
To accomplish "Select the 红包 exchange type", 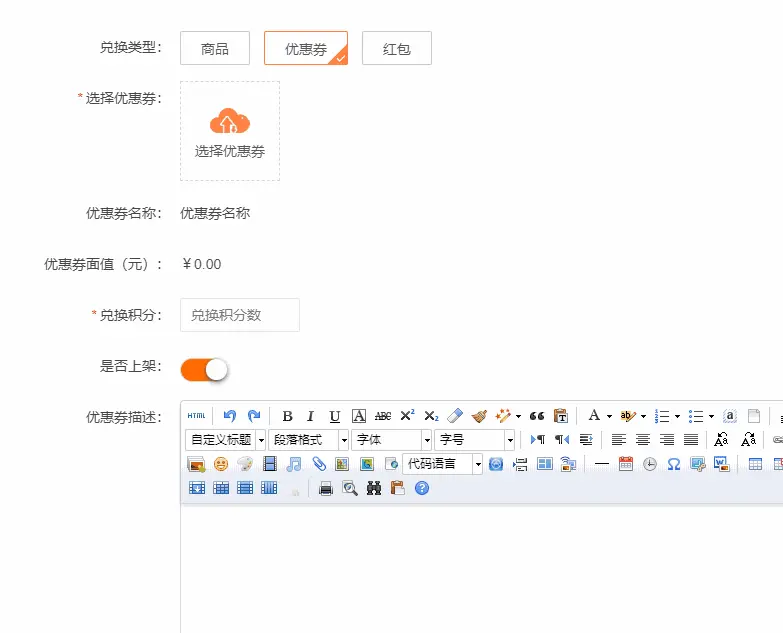I will (x=397, y=48).
